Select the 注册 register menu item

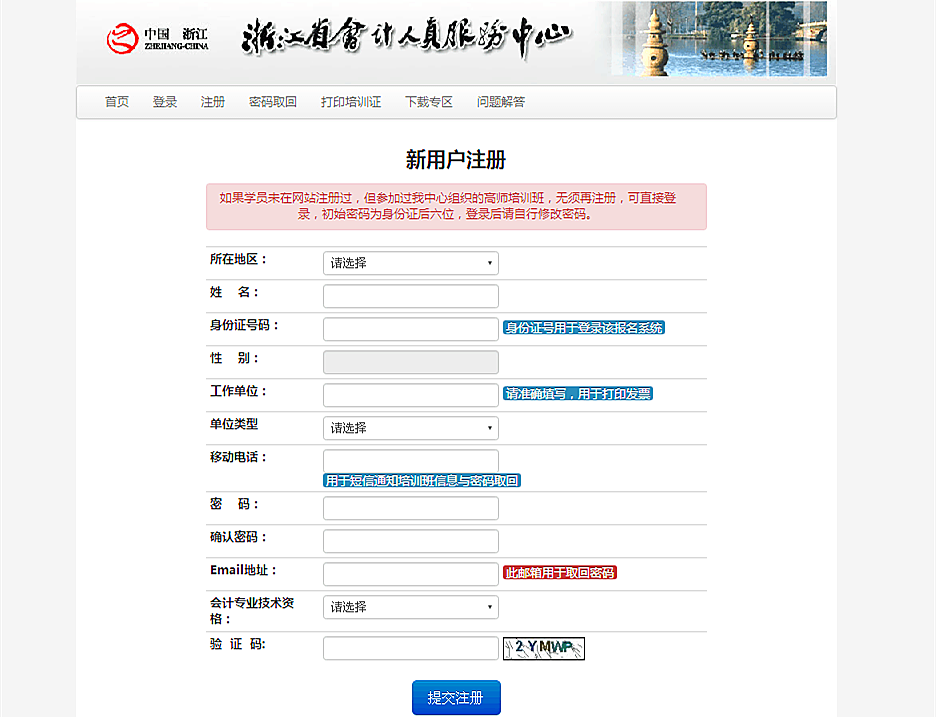[x=213, y=102]
